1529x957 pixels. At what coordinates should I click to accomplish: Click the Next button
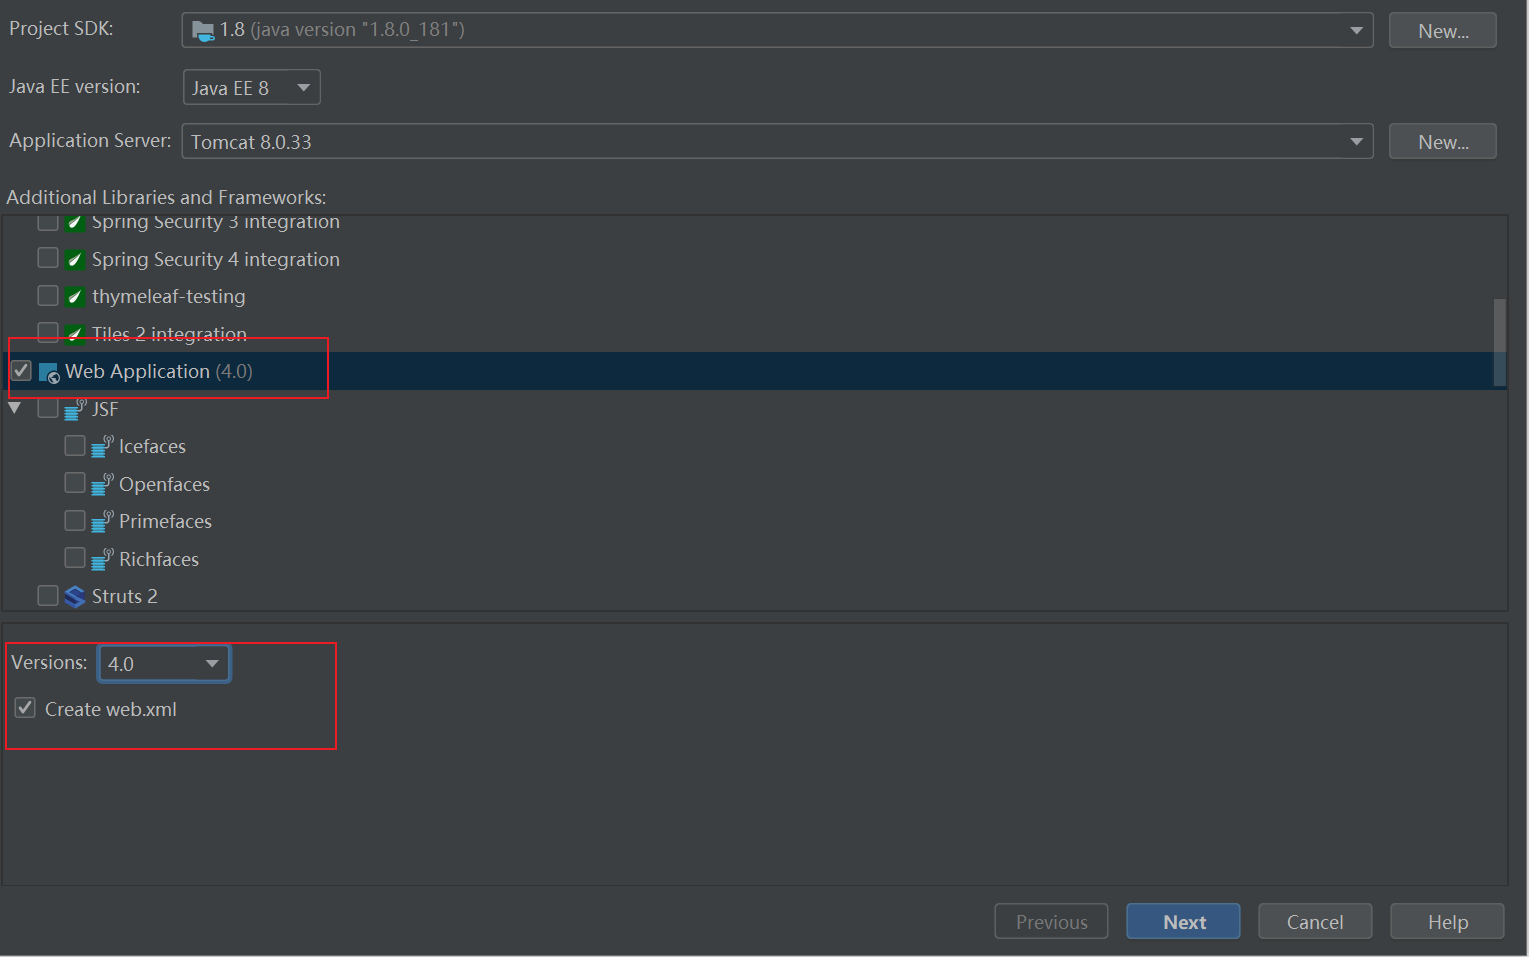pos(1183,922)
